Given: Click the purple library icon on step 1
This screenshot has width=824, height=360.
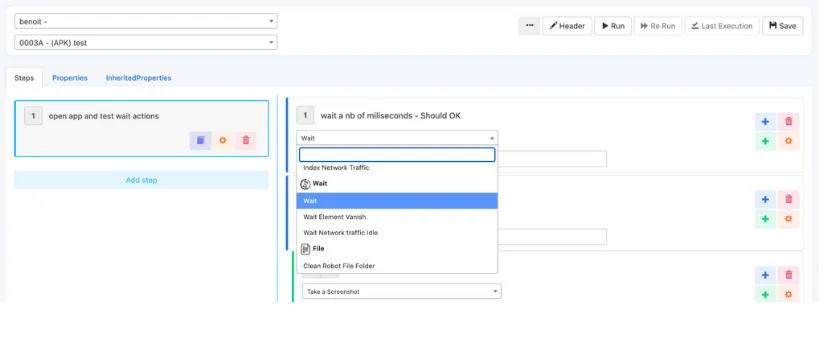Looking at the screenshot, I should (200, 140).
